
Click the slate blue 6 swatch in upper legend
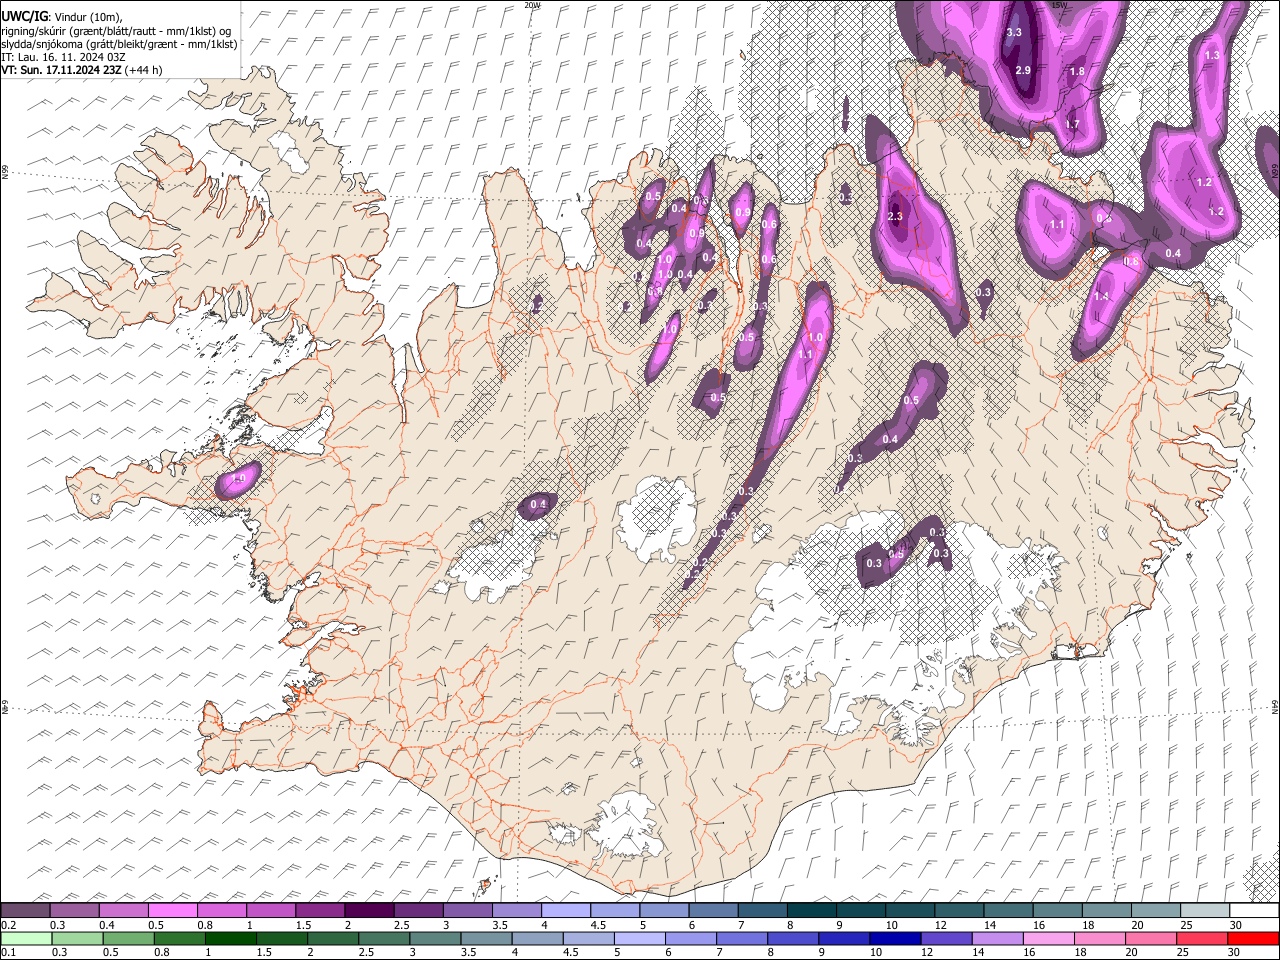point(713,910)
